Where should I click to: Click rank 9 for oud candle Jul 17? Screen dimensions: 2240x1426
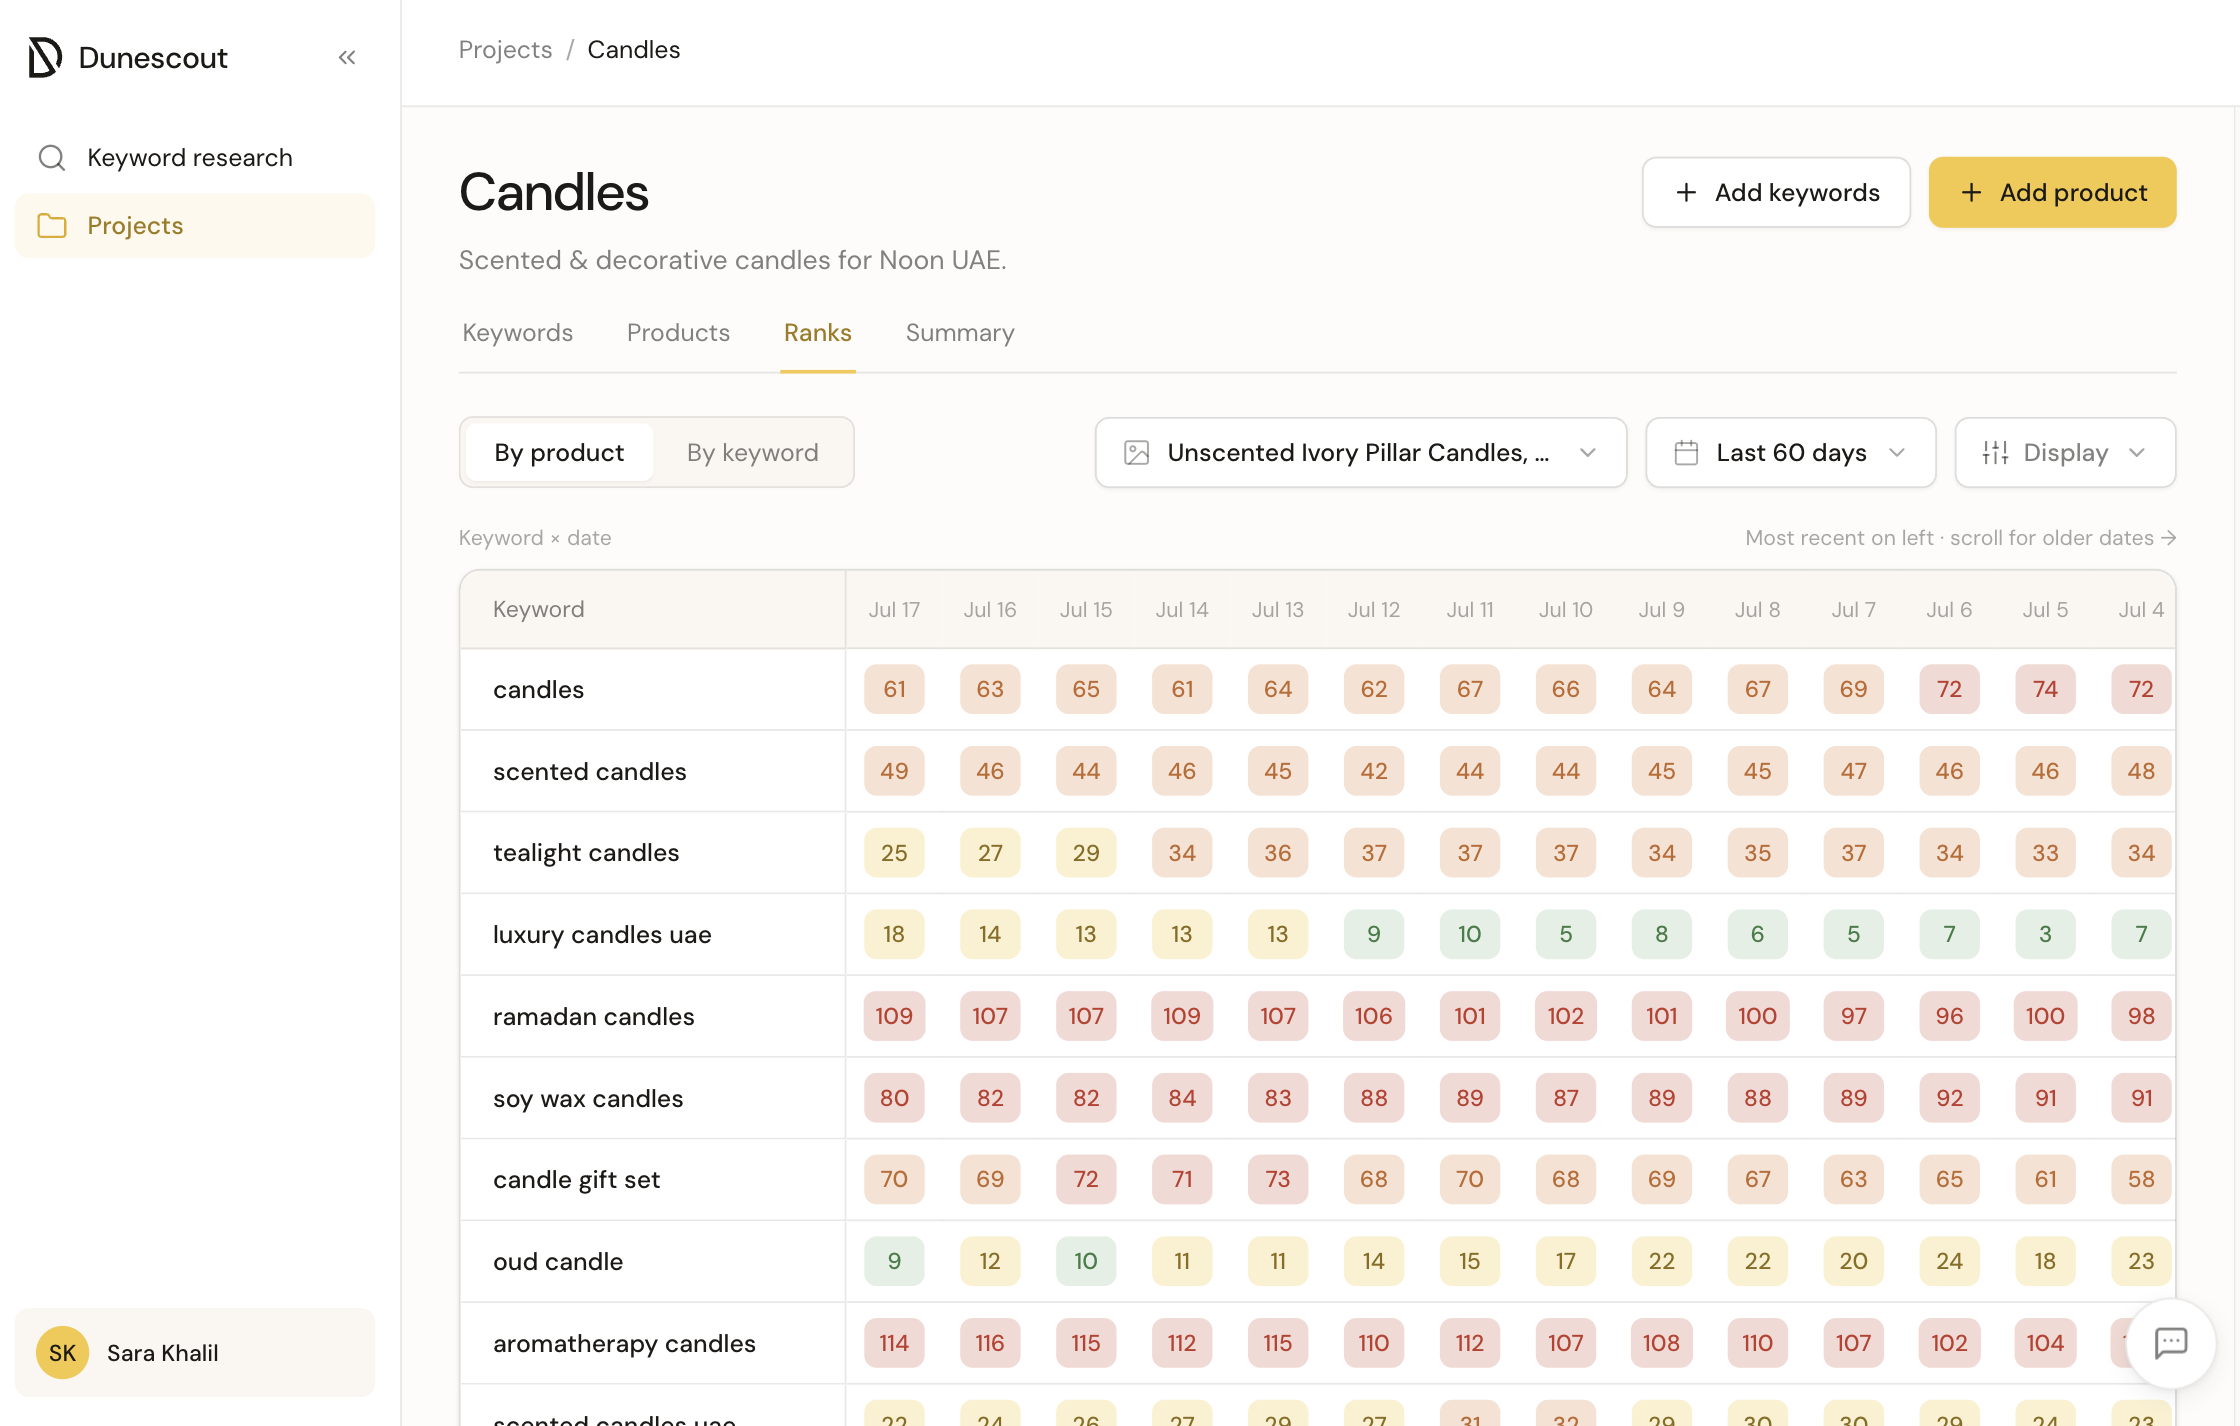coord(894,1262)
